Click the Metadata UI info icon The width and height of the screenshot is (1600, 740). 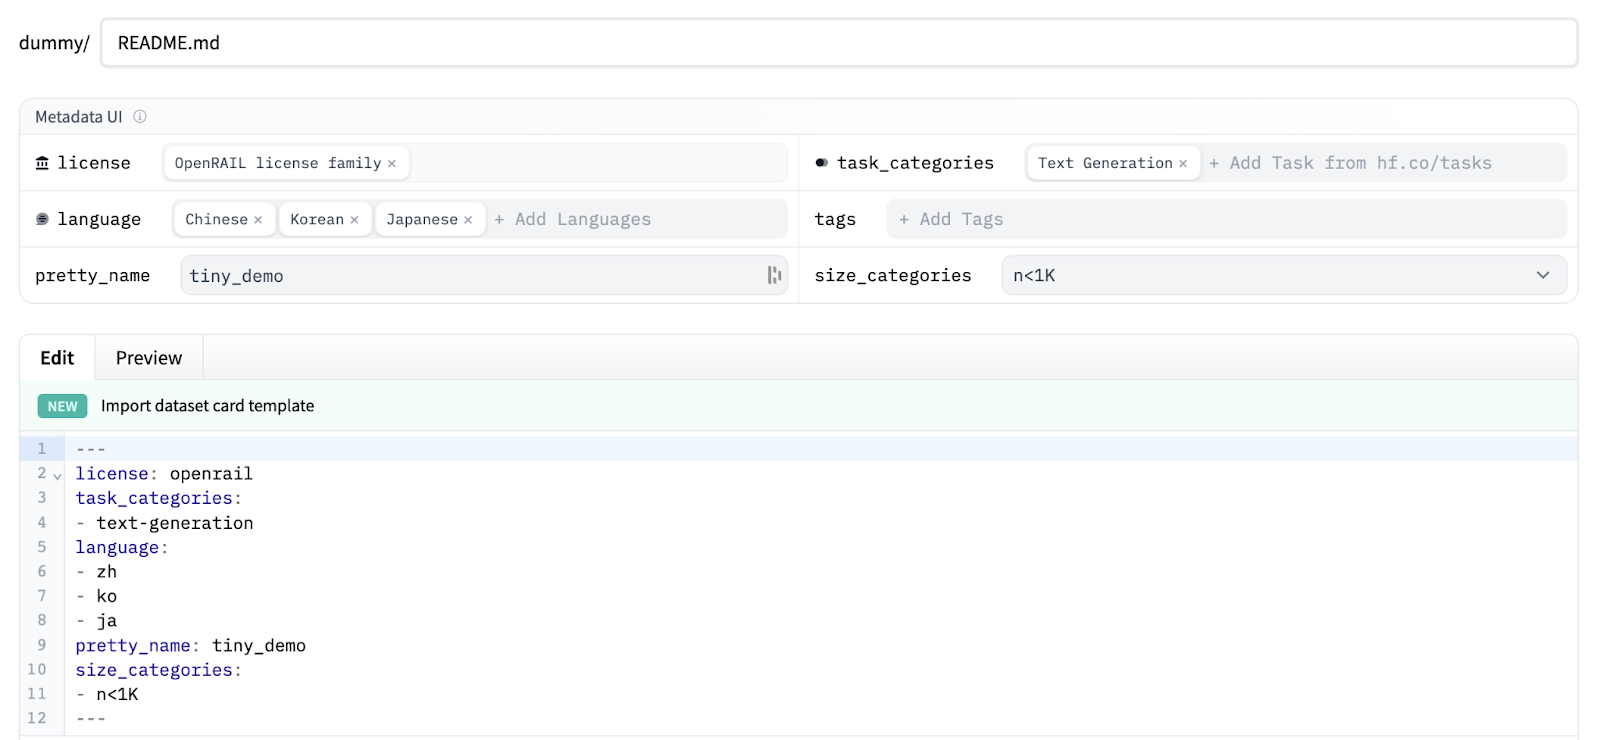point(140,117)
